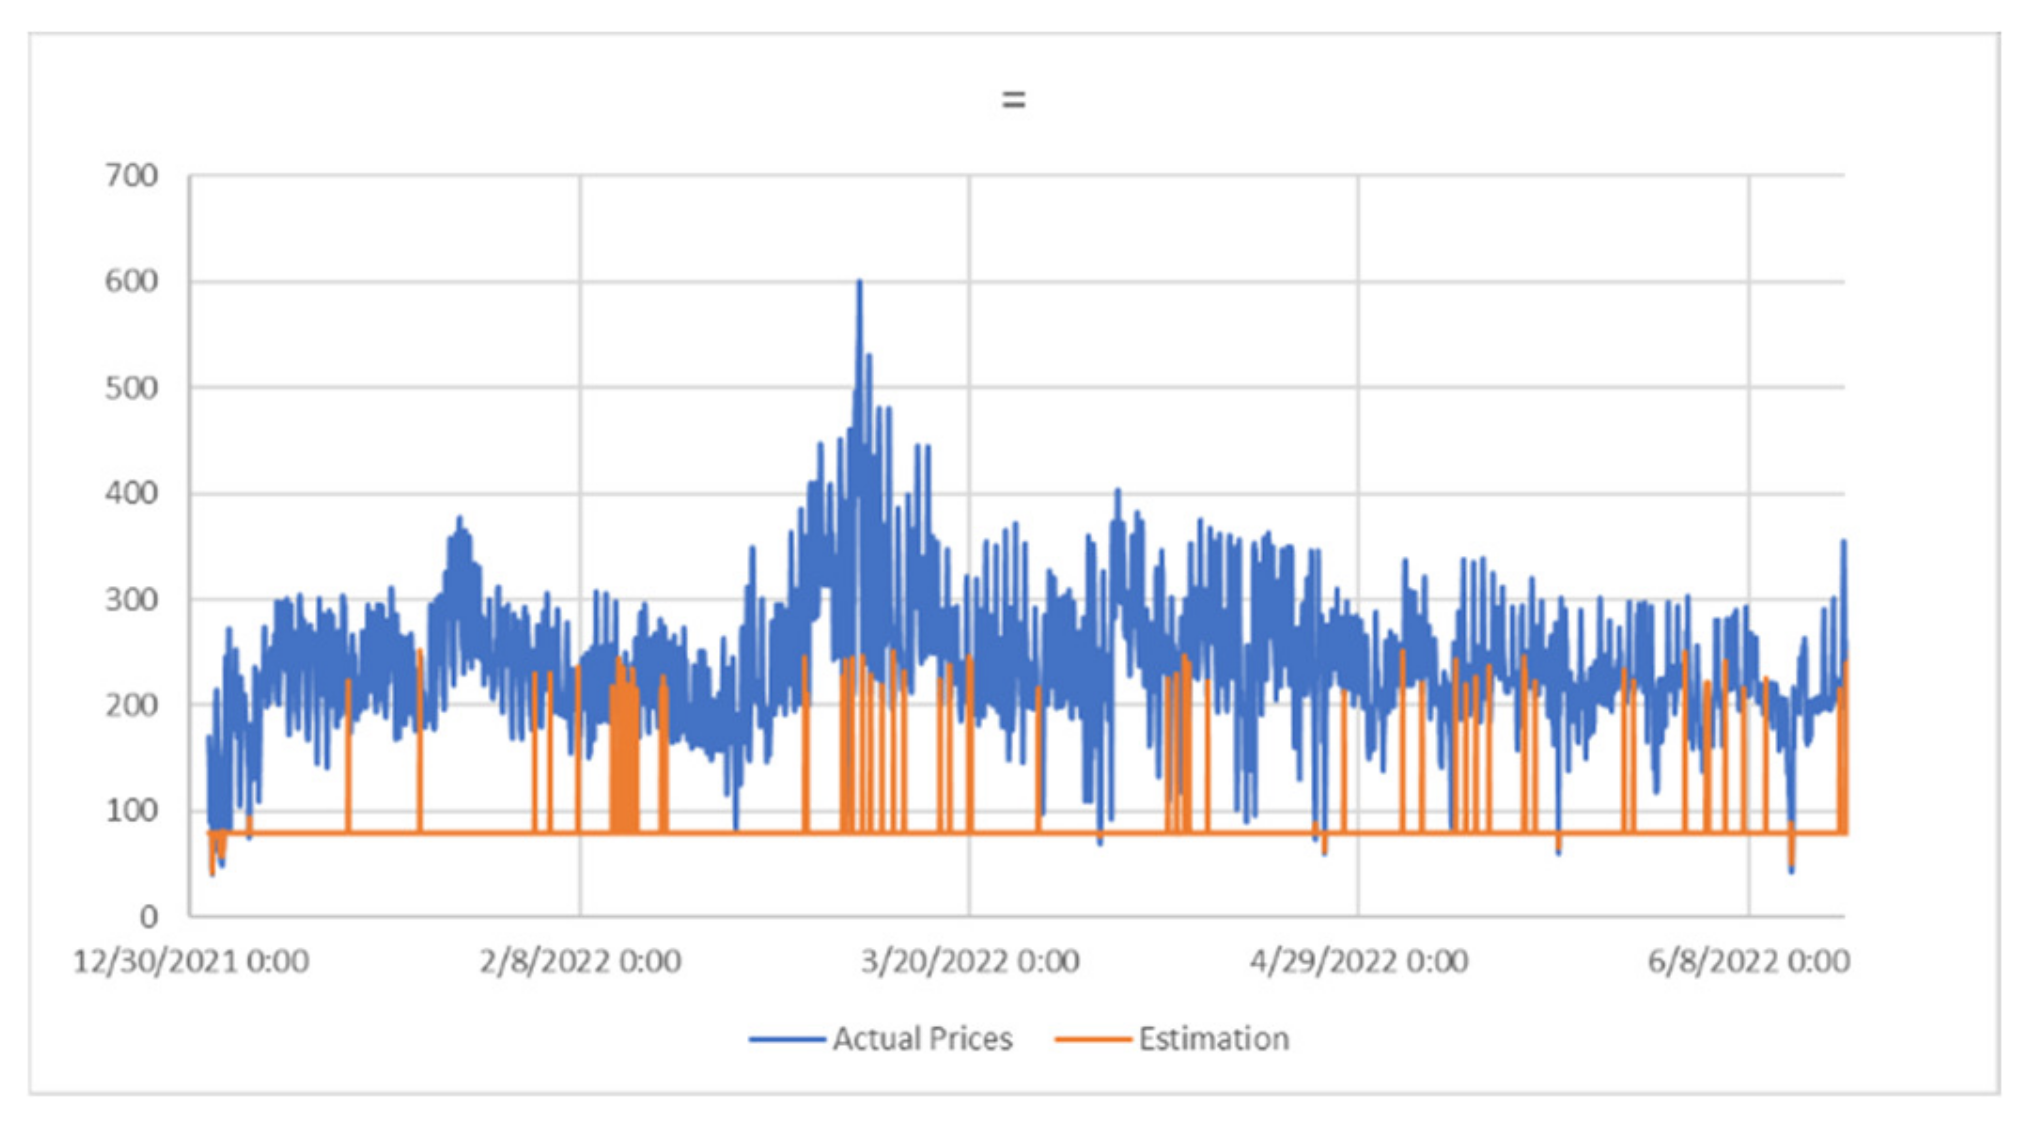The height and width of the screenshot is (1128, 2036).
Task: Click the highest blue price peak near 600
Action: 859,285
